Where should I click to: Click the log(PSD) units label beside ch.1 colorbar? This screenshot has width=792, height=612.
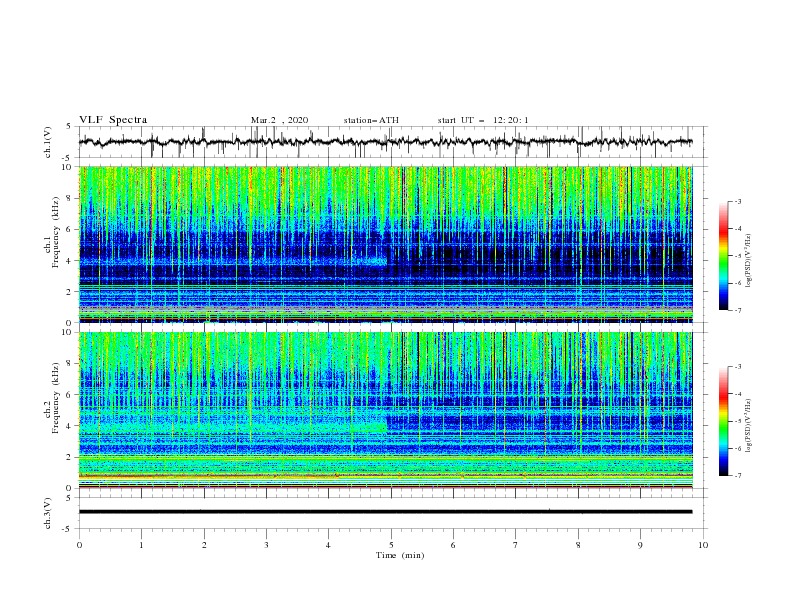coord(748,260)
